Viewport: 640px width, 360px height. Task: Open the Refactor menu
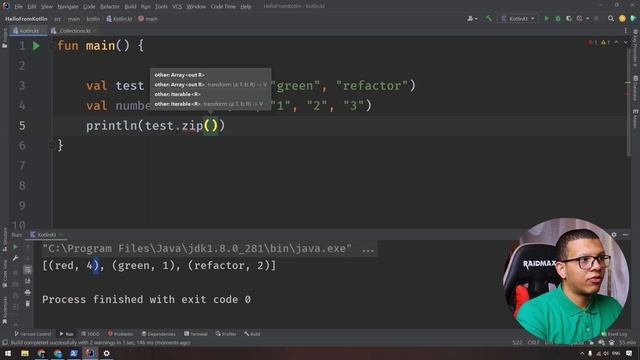[109, 7]
